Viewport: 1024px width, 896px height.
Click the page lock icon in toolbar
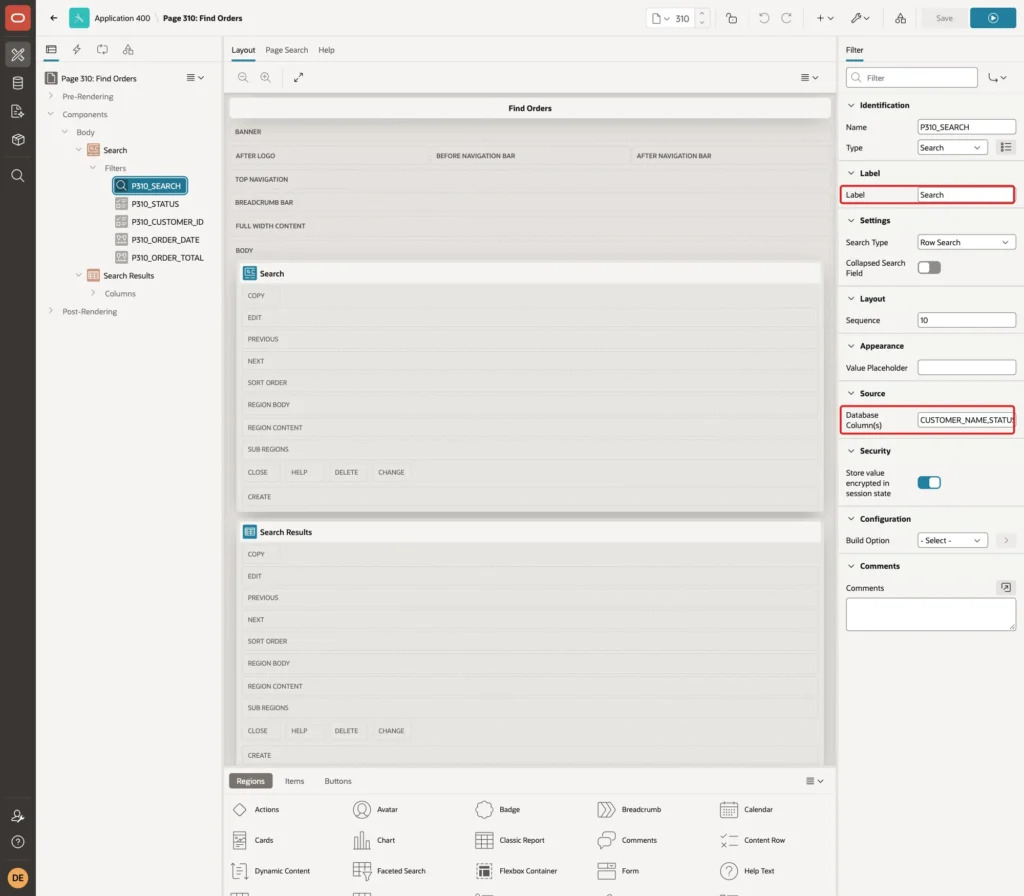731,18
